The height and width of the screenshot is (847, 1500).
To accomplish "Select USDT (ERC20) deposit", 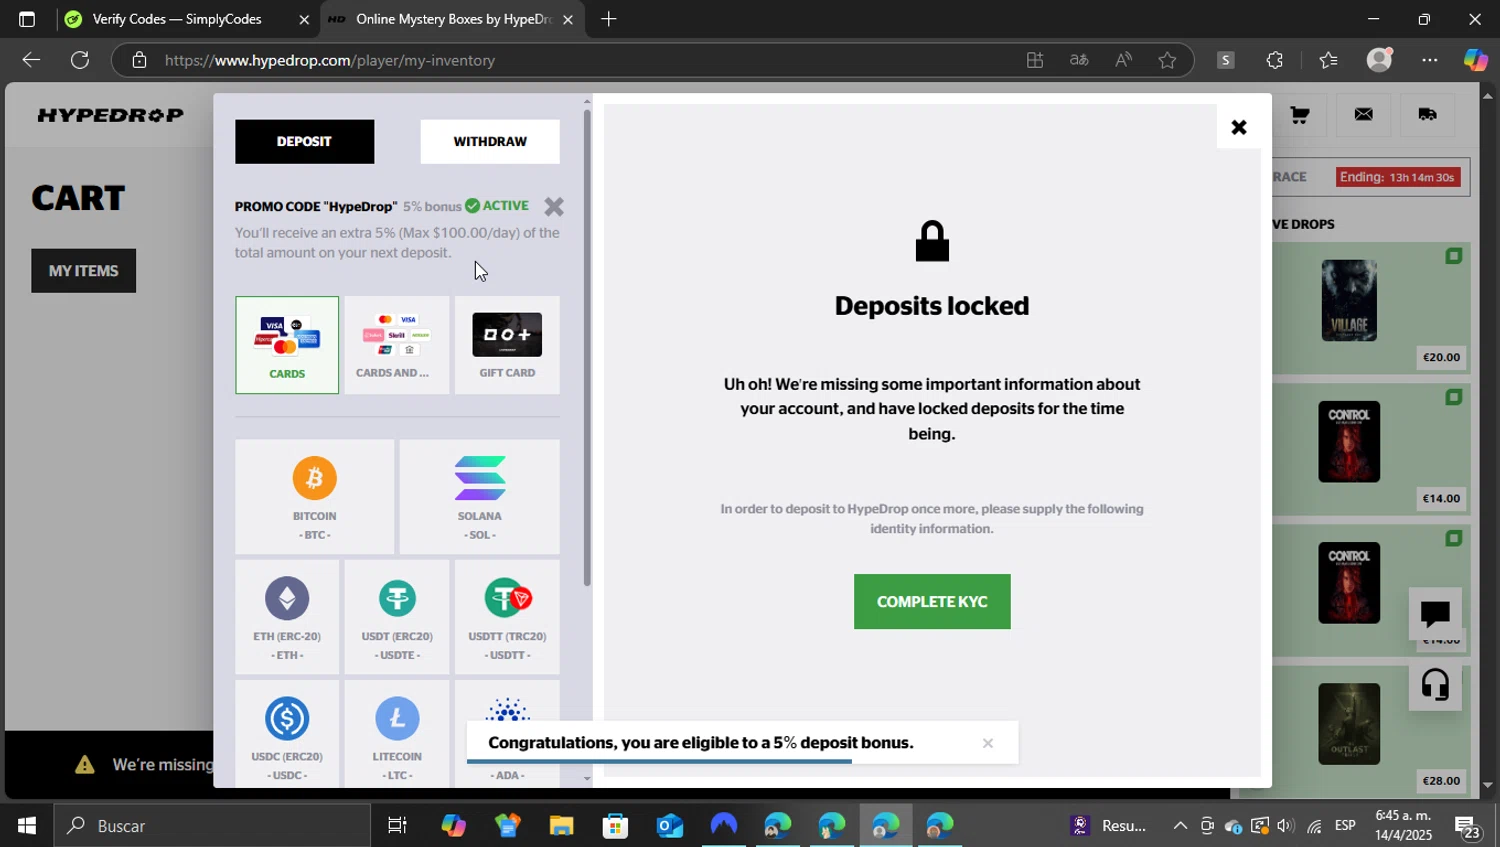I will (x=397, y=617).
